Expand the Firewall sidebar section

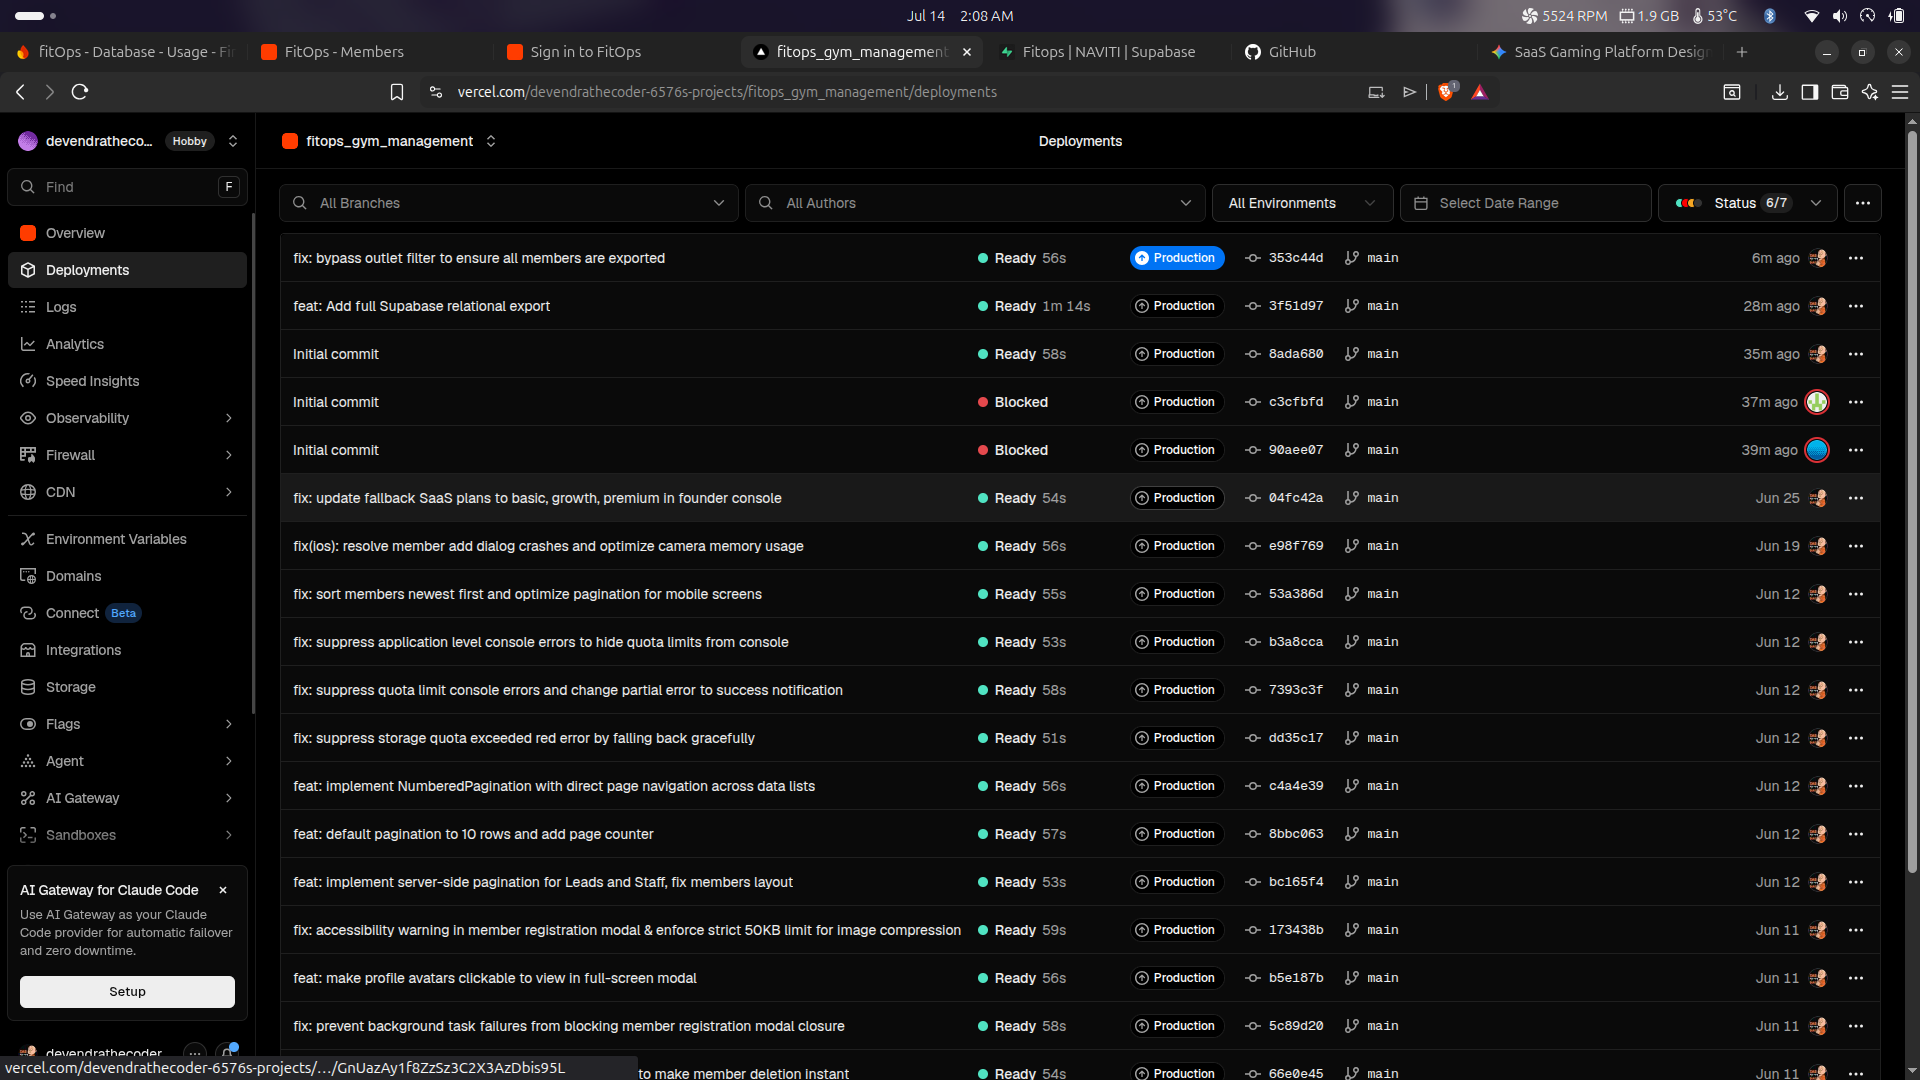point(229,455)
